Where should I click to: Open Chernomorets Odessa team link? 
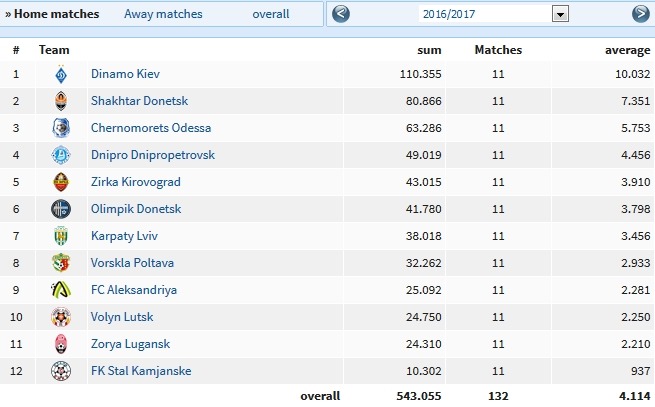(x=151, y=128)
